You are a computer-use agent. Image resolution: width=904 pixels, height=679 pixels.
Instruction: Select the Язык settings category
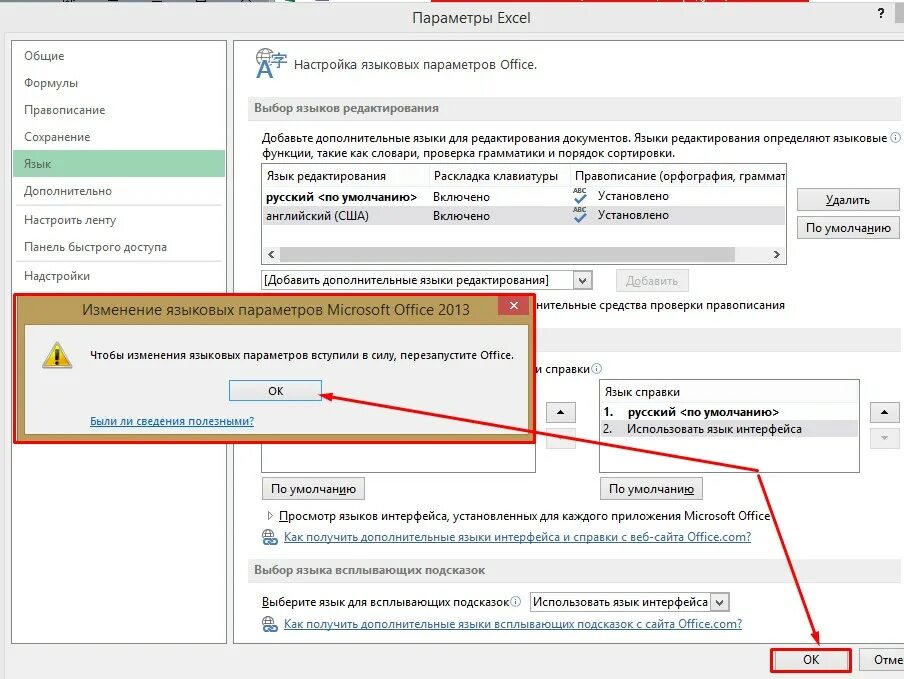119,164
